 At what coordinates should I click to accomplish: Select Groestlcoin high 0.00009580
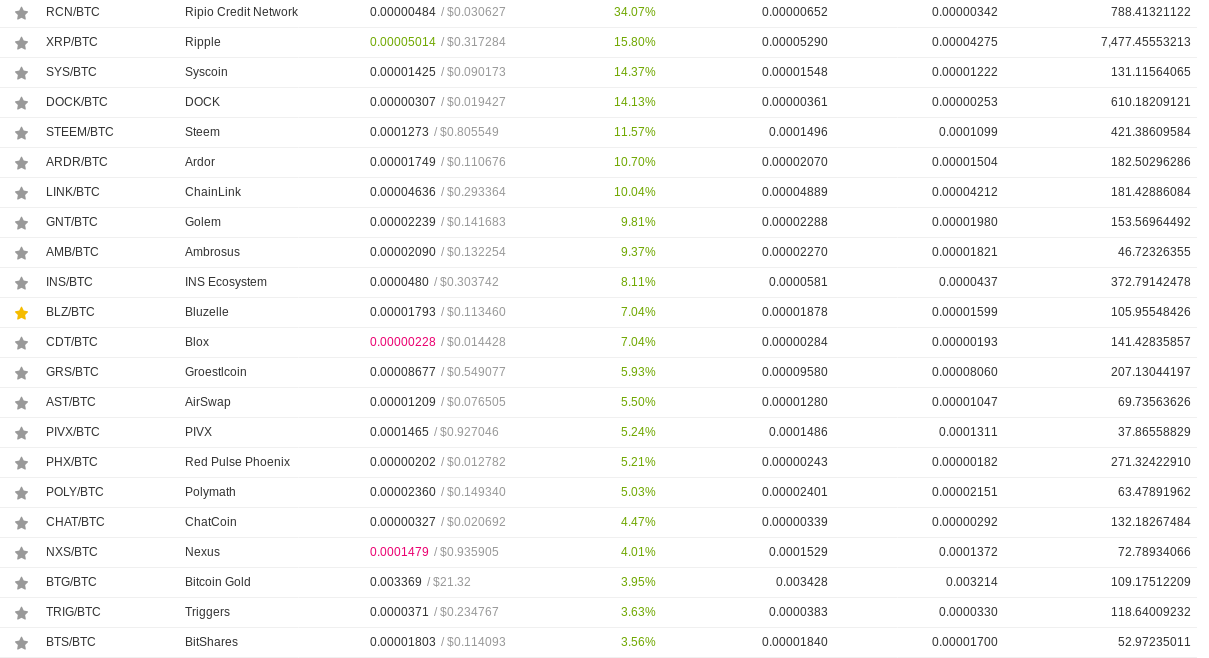pos(795,372)
